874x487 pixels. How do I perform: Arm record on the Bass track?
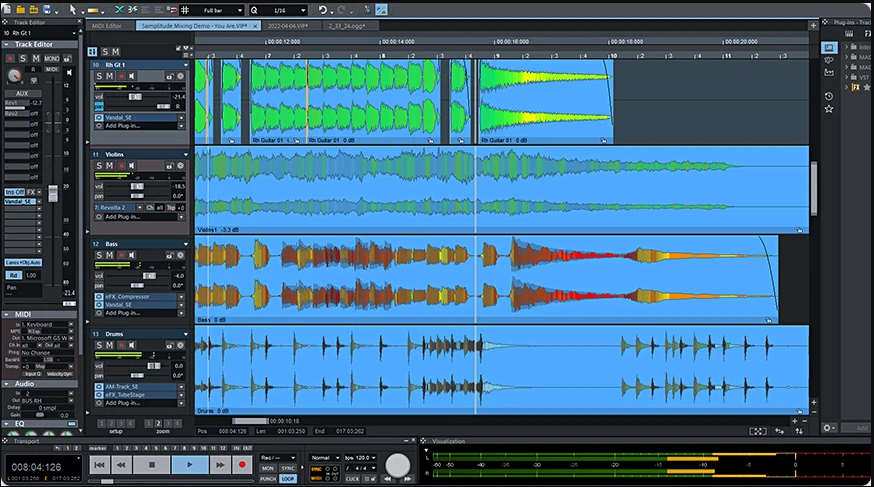[121, 255]
